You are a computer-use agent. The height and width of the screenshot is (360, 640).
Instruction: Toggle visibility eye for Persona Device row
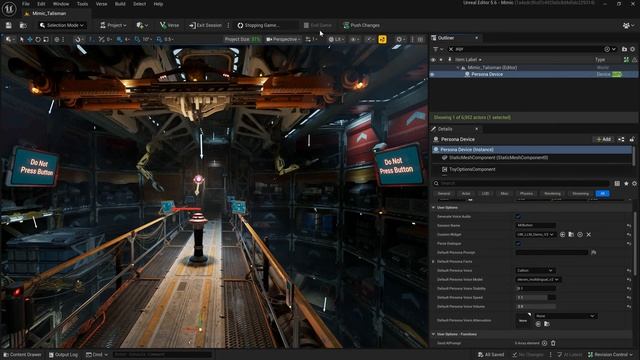click(433, 74)
